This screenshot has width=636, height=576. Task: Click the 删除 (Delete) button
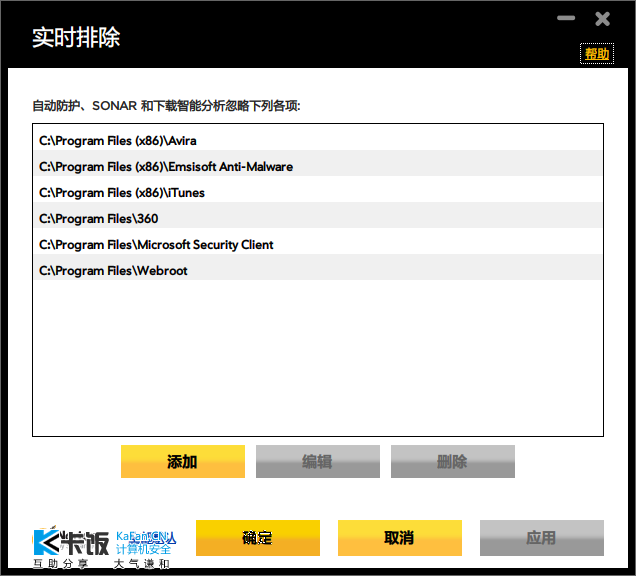point(453,461)
